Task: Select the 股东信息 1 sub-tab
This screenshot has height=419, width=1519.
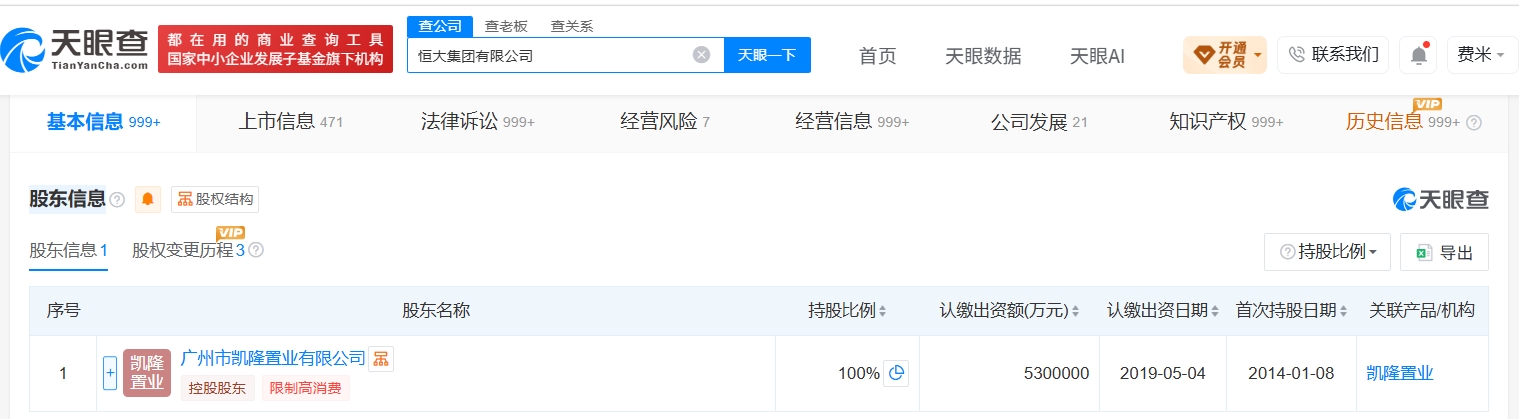Action: [68, 250]
